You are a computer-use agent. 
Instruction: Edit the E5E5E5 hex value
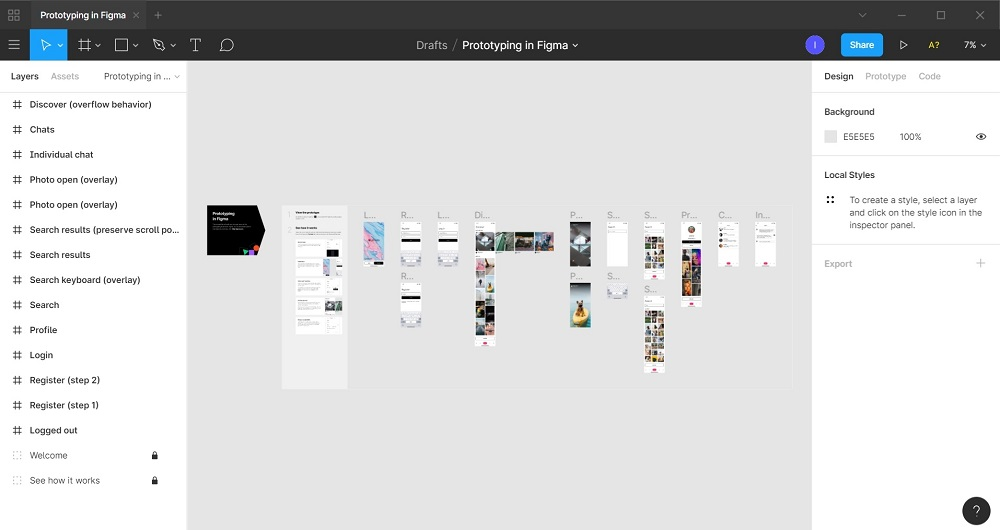pyautogui.click(x=858, y=136)
